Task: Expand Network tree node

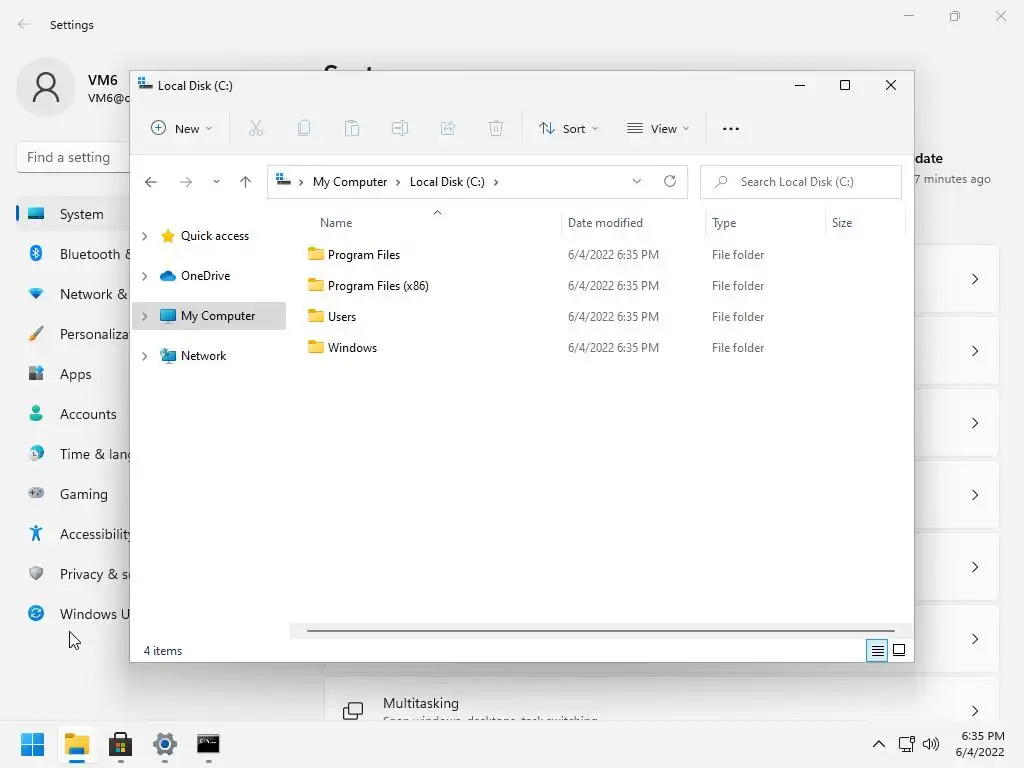Action: [144, 356]
